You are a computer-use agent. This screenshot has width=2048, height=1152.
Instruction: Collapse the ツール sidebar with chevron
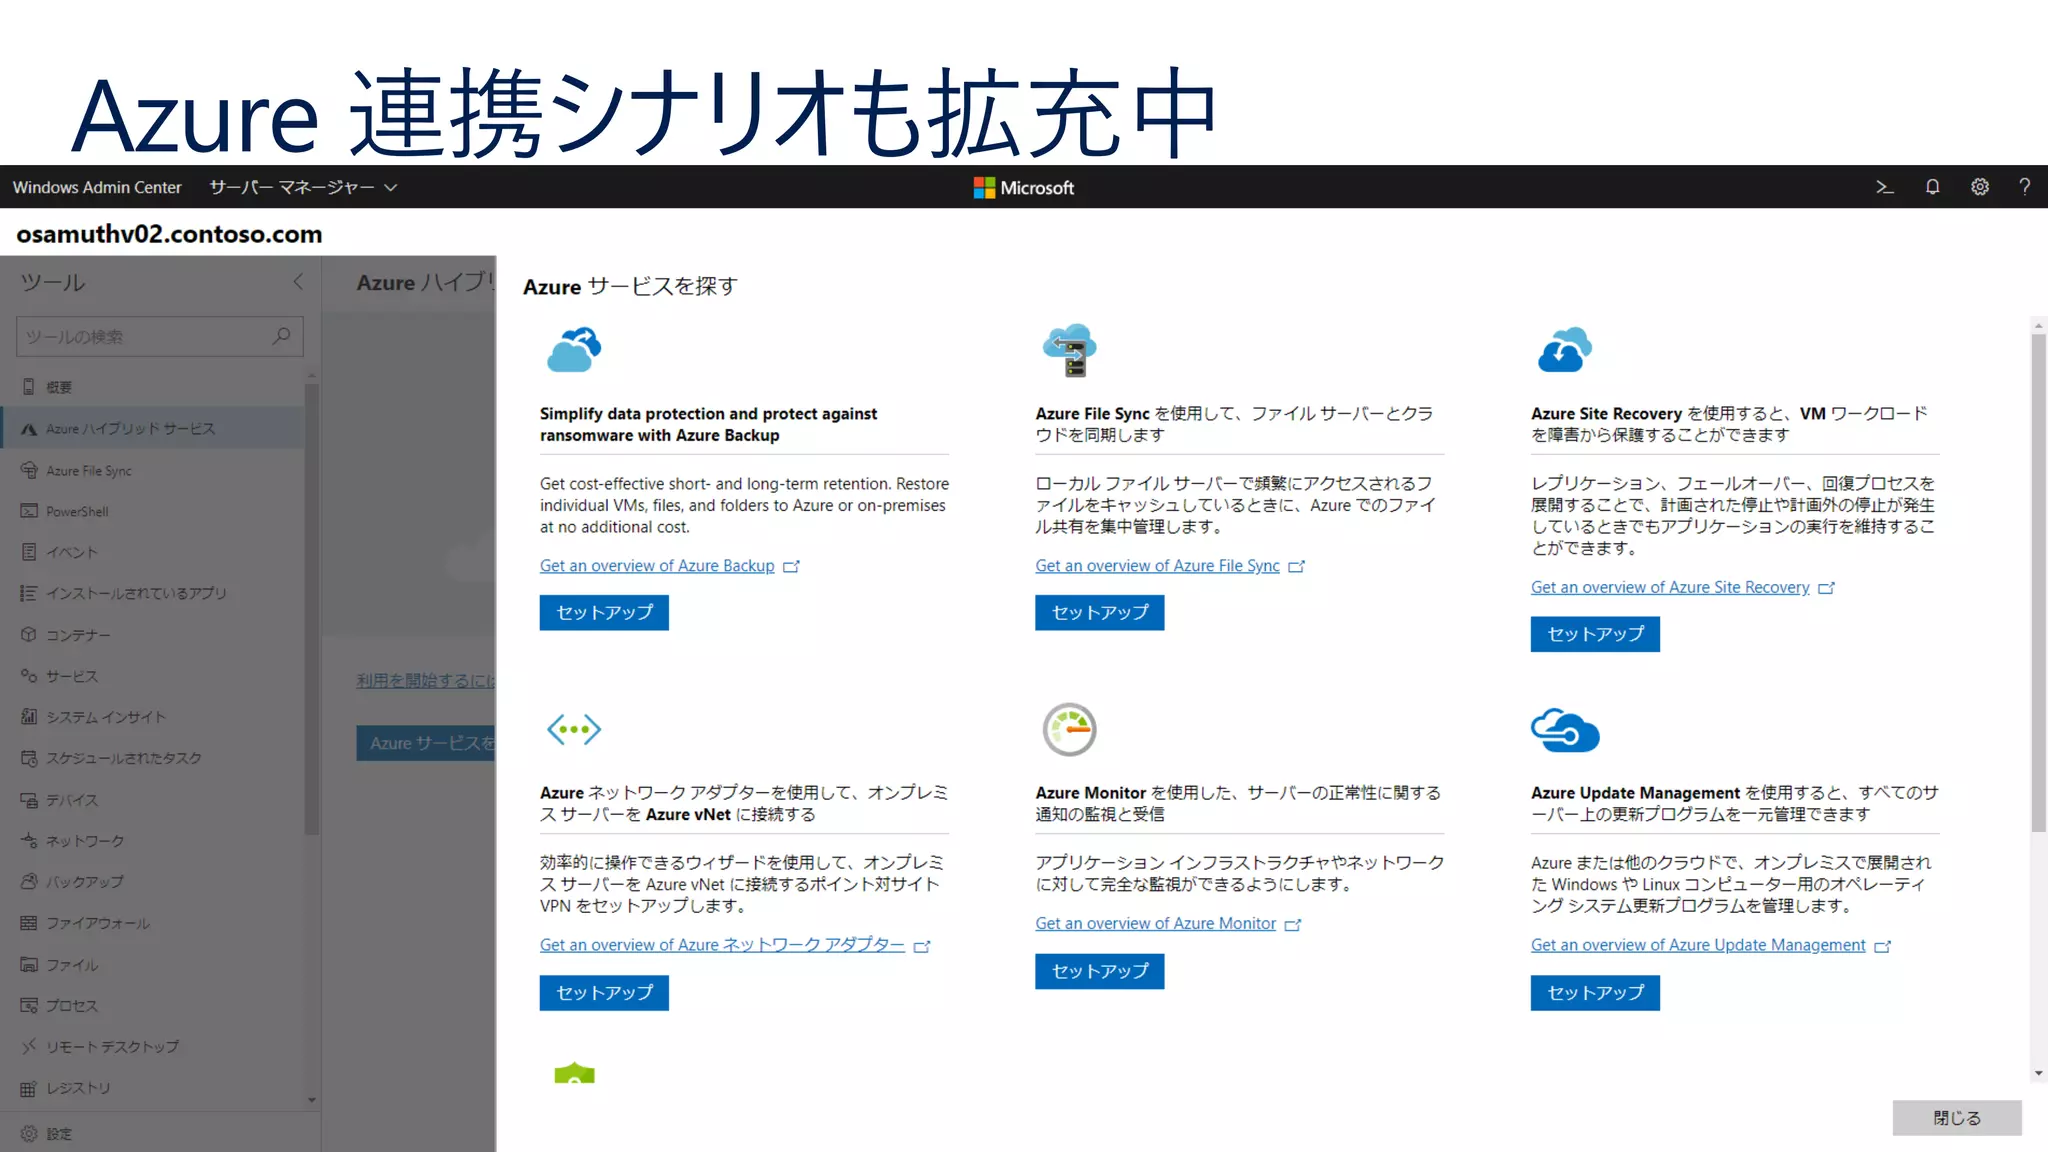click(x=298, y=282)
